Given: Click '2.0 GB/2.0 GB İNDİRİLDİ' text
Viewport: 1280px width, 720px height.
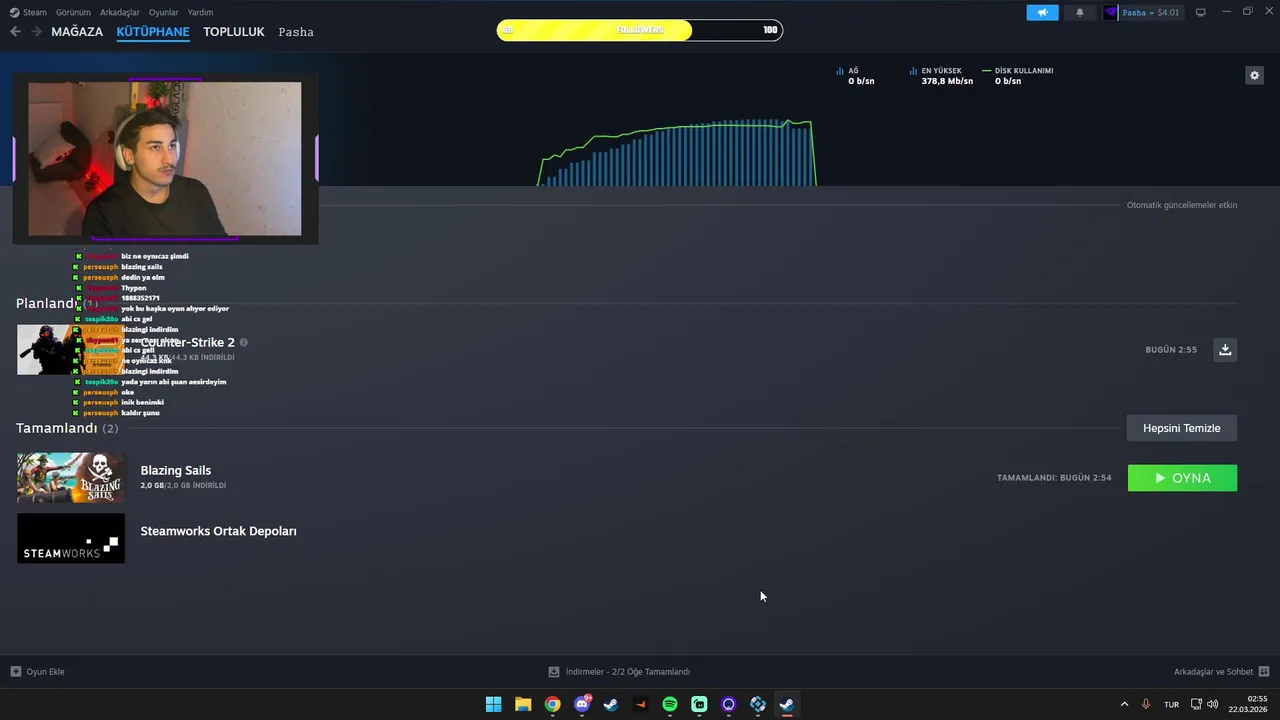Looking at the screenshot, I should (183, 486).
